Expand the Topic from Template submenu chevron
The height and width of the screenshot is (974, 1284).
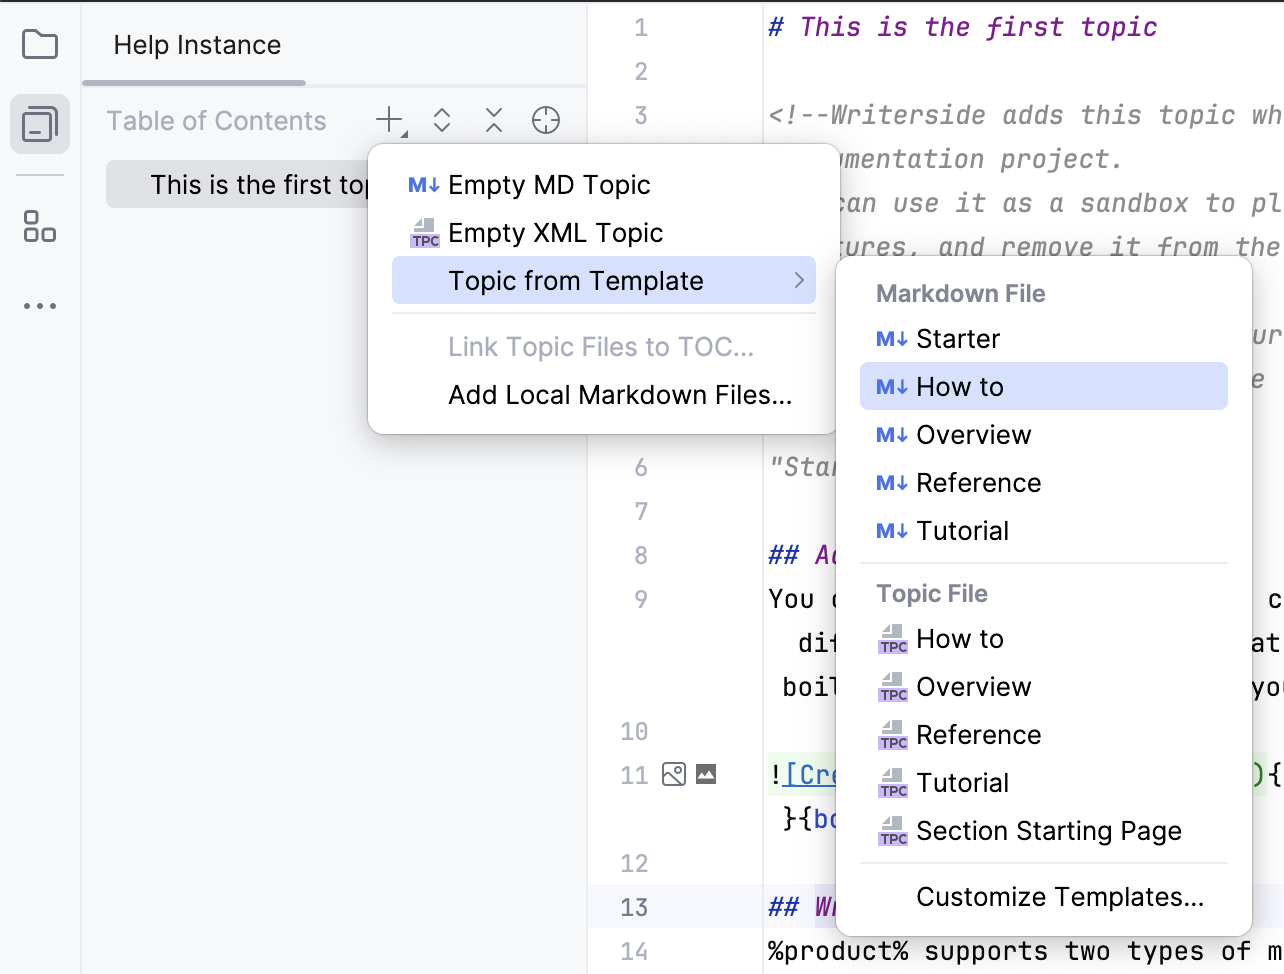pyautogui.click(x=798, y=281)
